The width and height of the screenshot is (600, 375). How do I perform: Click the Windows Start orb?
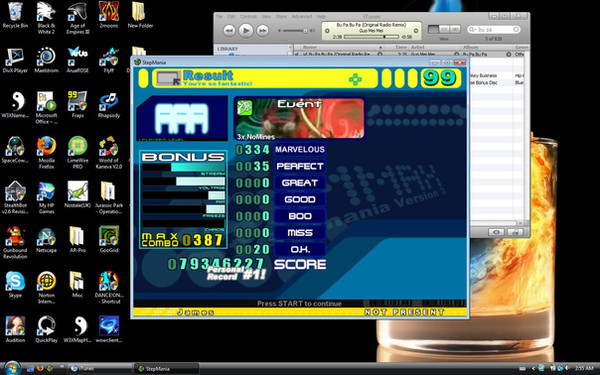[x=12, y=368]
